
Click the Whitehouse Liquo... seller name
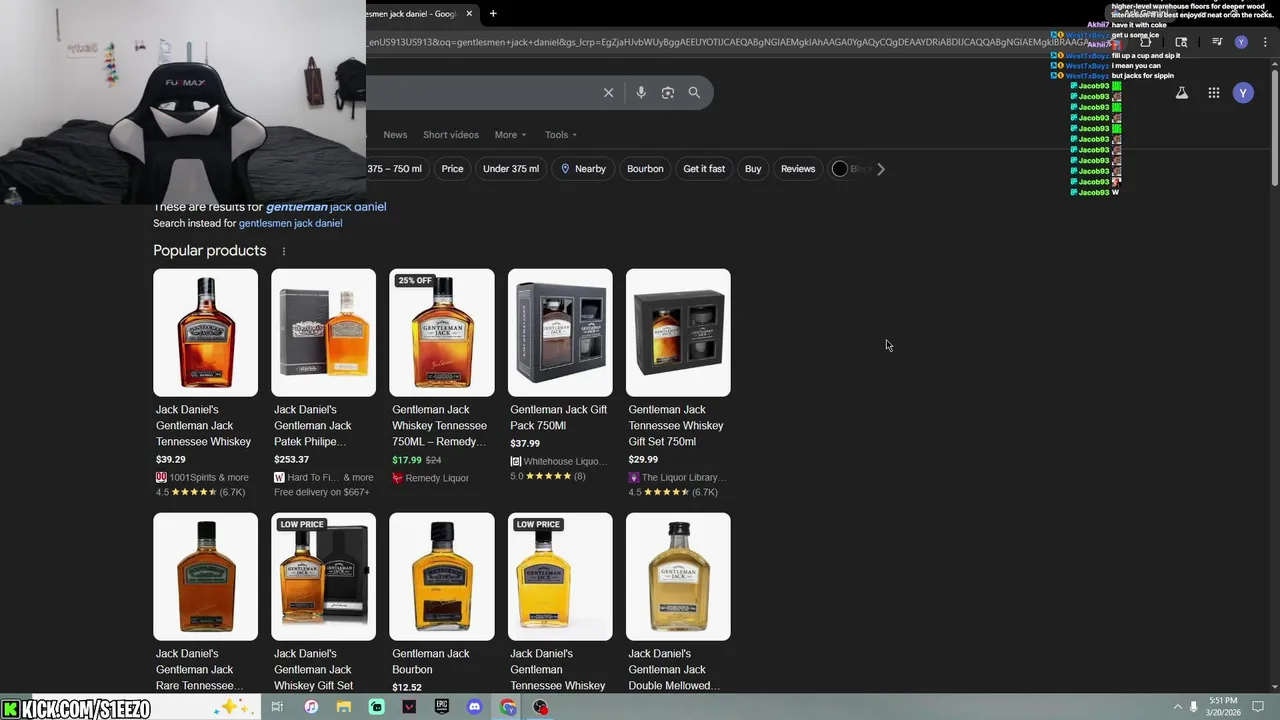tap(565, 461)
